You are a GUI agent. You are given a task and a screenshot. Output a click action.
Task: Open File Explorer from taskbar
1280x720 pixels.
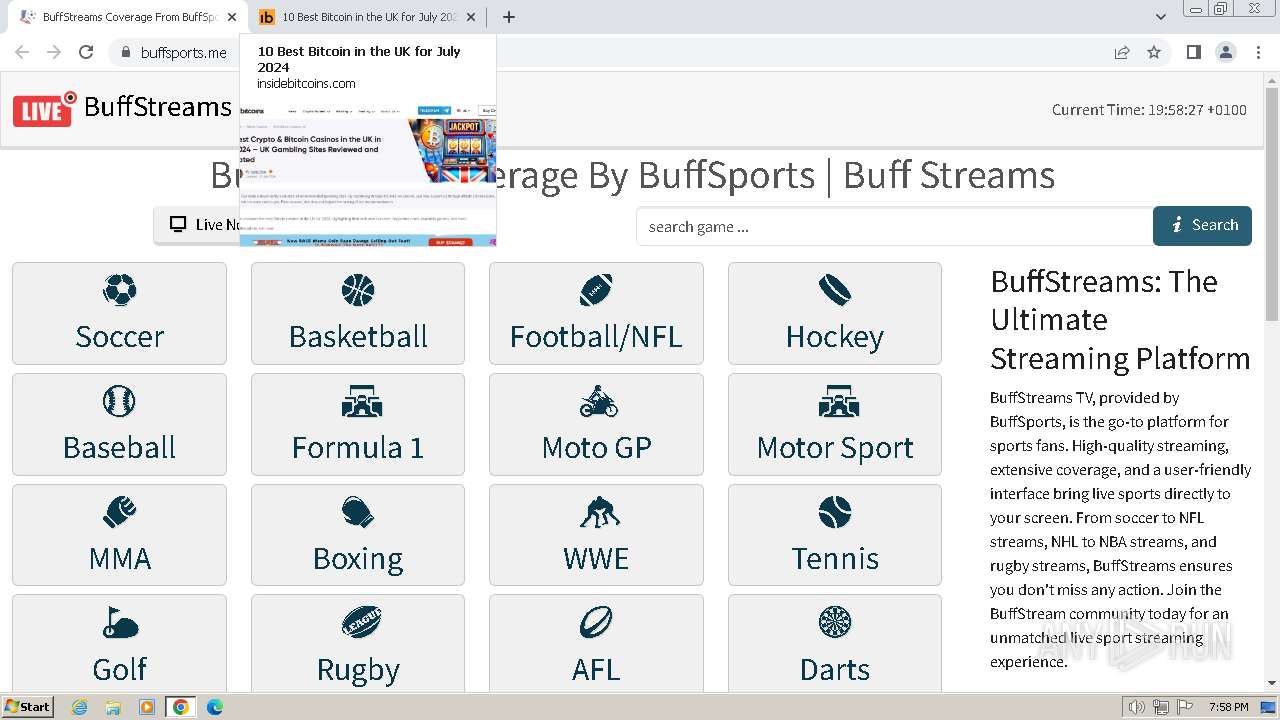[x=113, y=707]
